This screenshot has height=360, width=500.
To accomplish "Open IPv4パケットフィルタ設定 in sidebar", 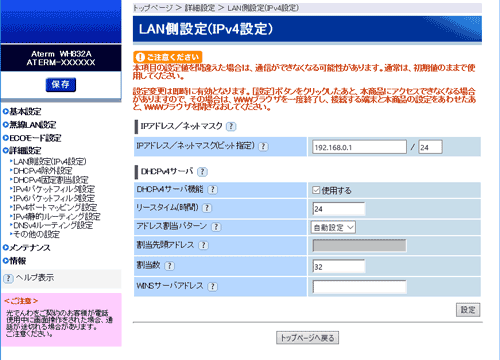I will click(x=54, y=189).
